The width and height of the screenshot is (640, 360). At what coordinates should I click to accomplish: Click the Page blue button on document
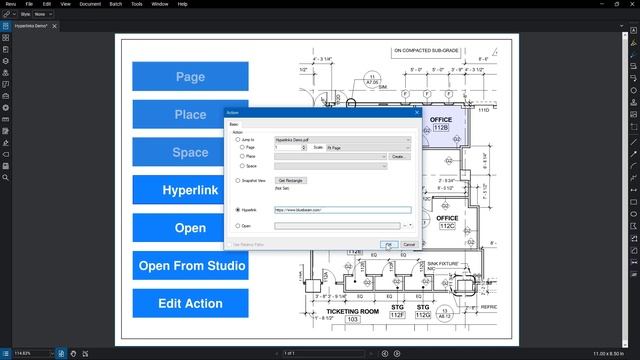(x=191, y=76)
